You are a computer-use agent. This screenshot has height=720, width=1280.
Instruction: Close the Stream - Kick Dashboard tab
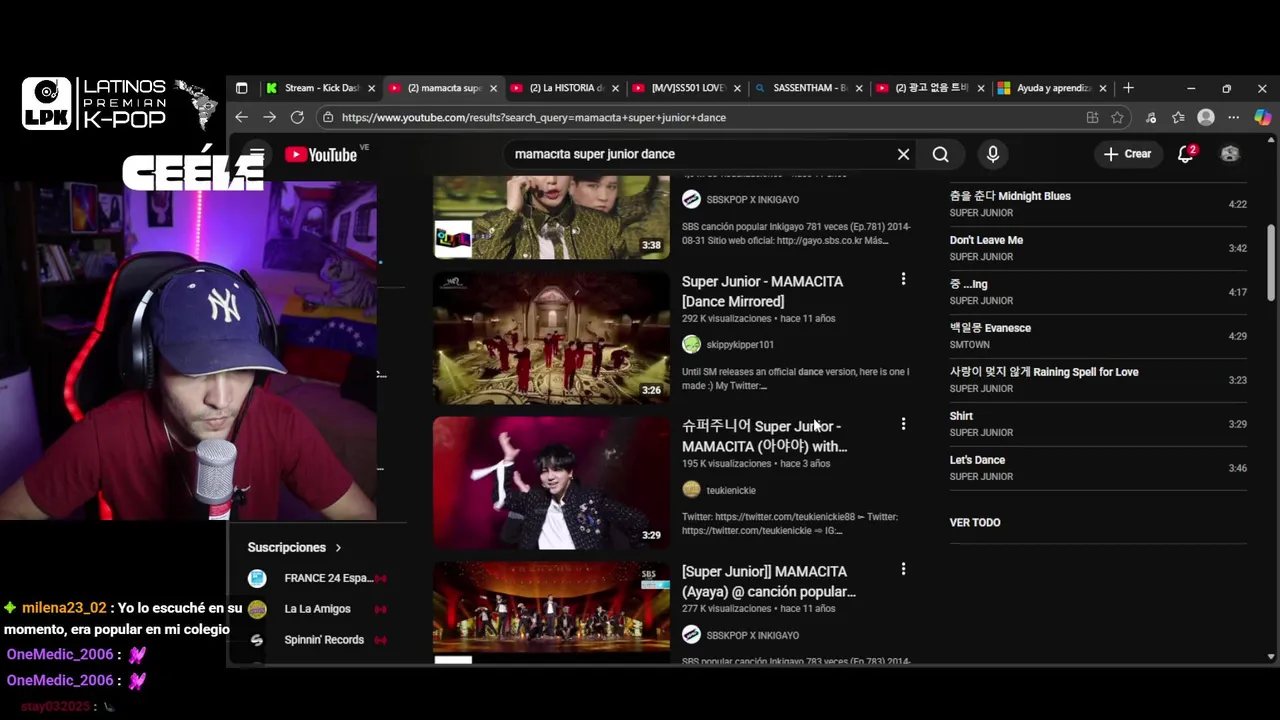pyautogui.click(x=371, y=88)
